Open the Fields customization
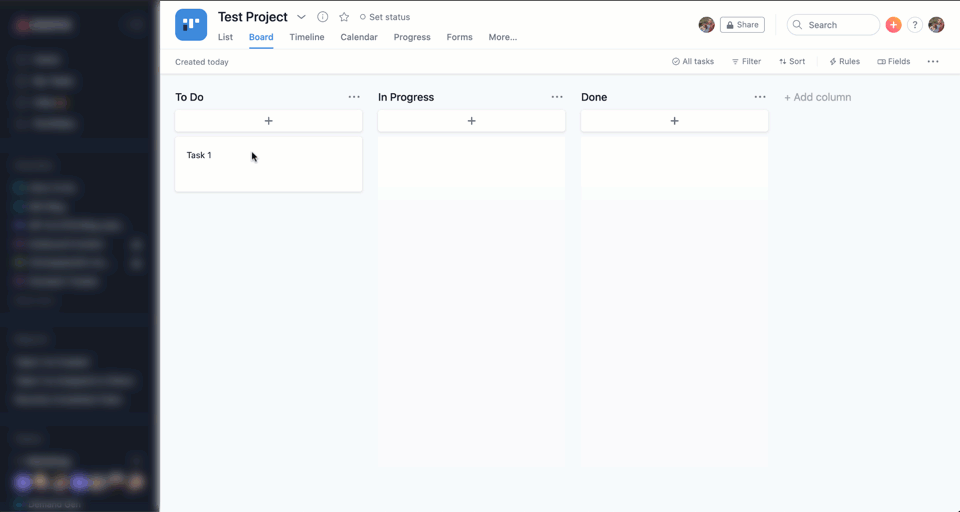 [894, 62]
